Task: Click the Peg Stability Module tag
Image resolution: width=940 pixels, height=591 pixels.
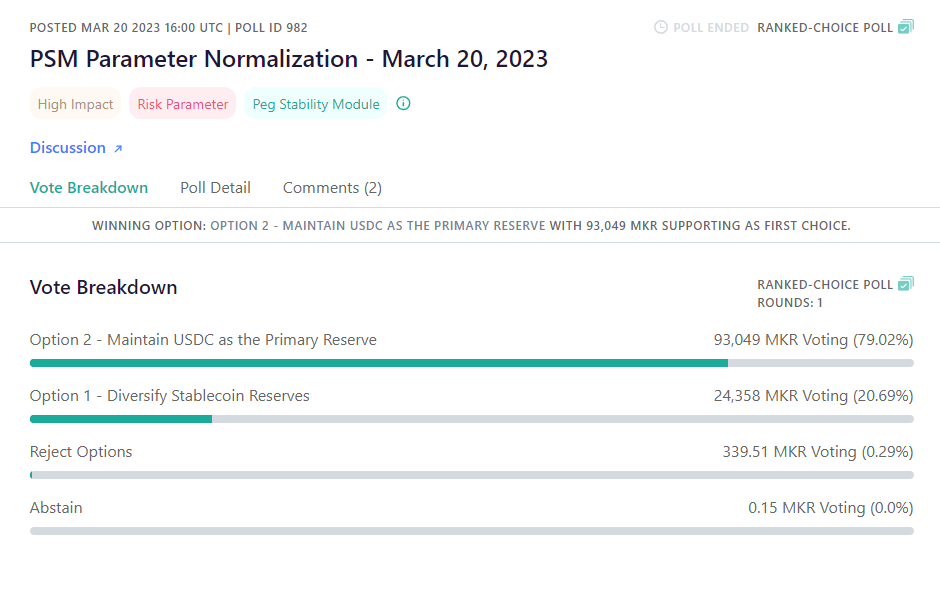Action: click(x=315, y=104)
